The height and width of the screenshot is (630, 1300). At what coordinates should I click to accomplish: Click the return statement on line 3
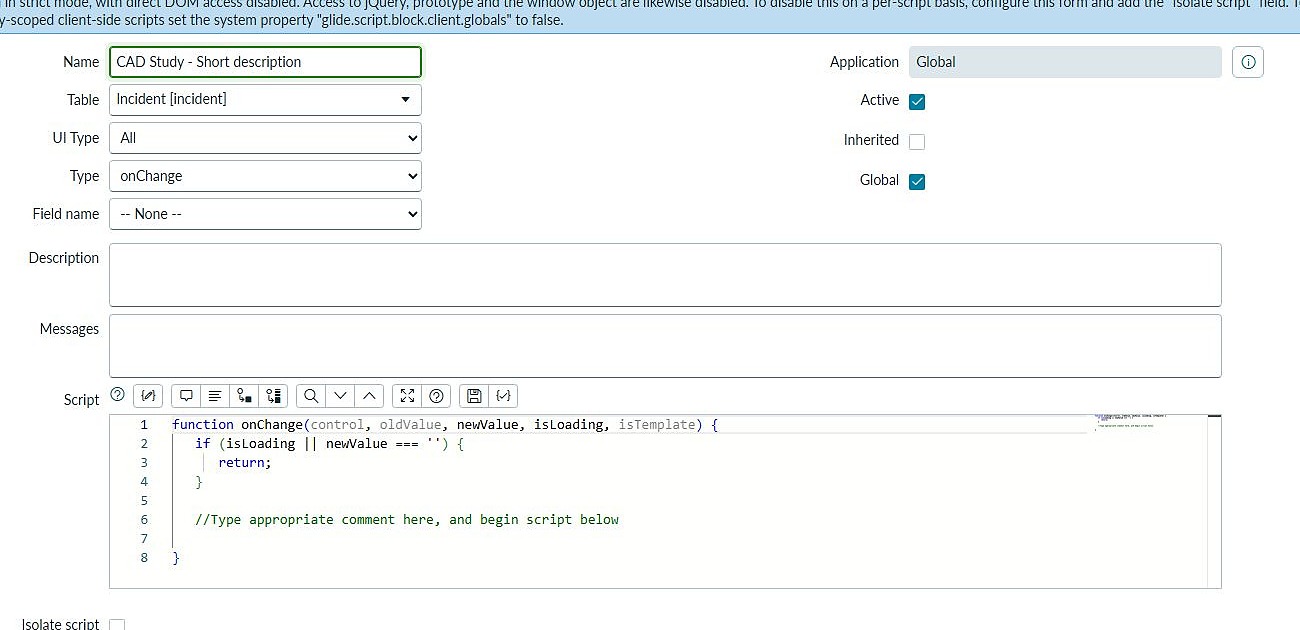click(244, 463)
